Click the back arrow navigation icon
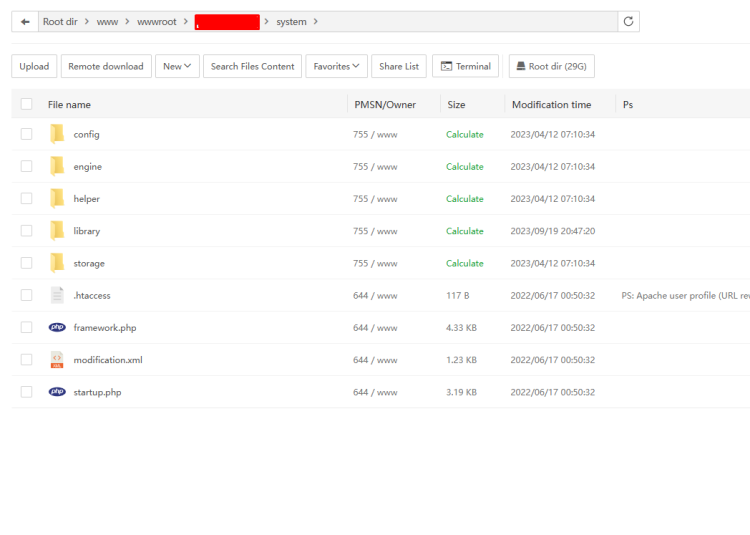This screenshot has height=535, width=750. coord(24,22)
